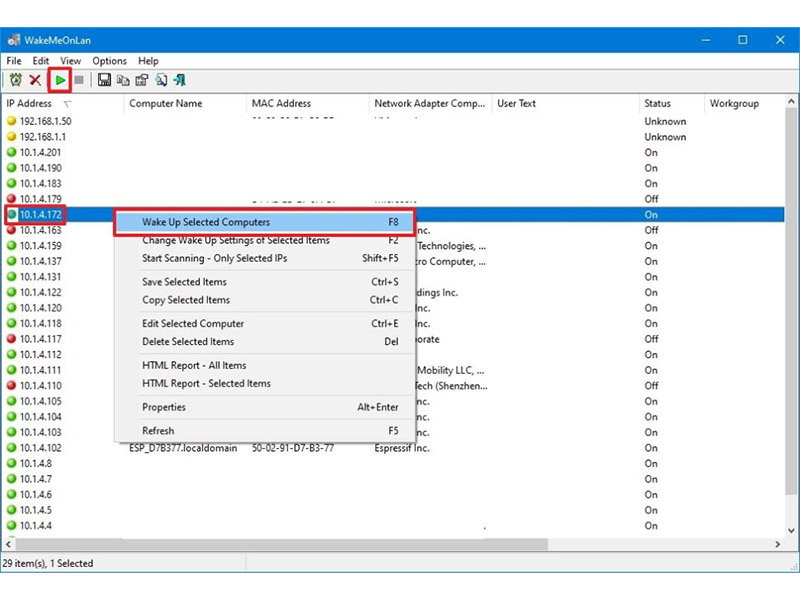800x600 pixels.
Task: Sort by the Computer Name column header
Action: (x=185, y=104)
